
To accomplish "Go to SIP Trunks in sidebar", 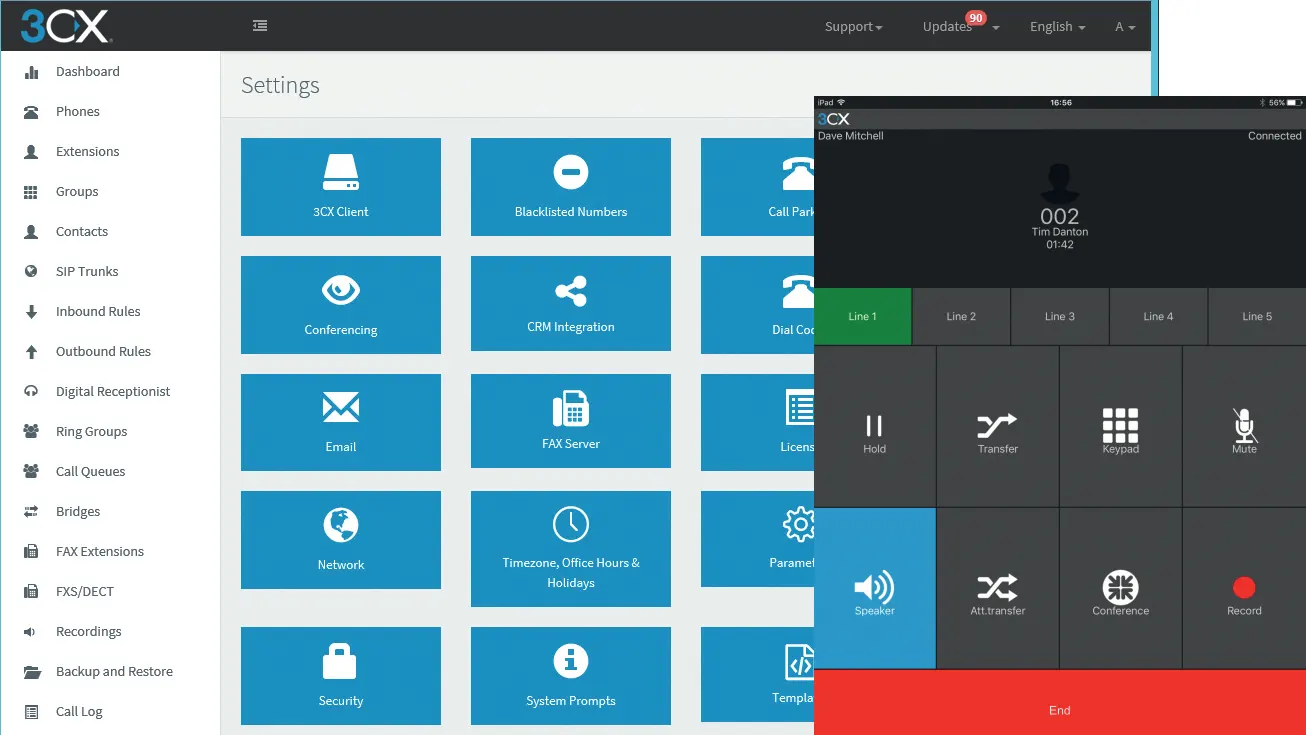I will [87, 271].
